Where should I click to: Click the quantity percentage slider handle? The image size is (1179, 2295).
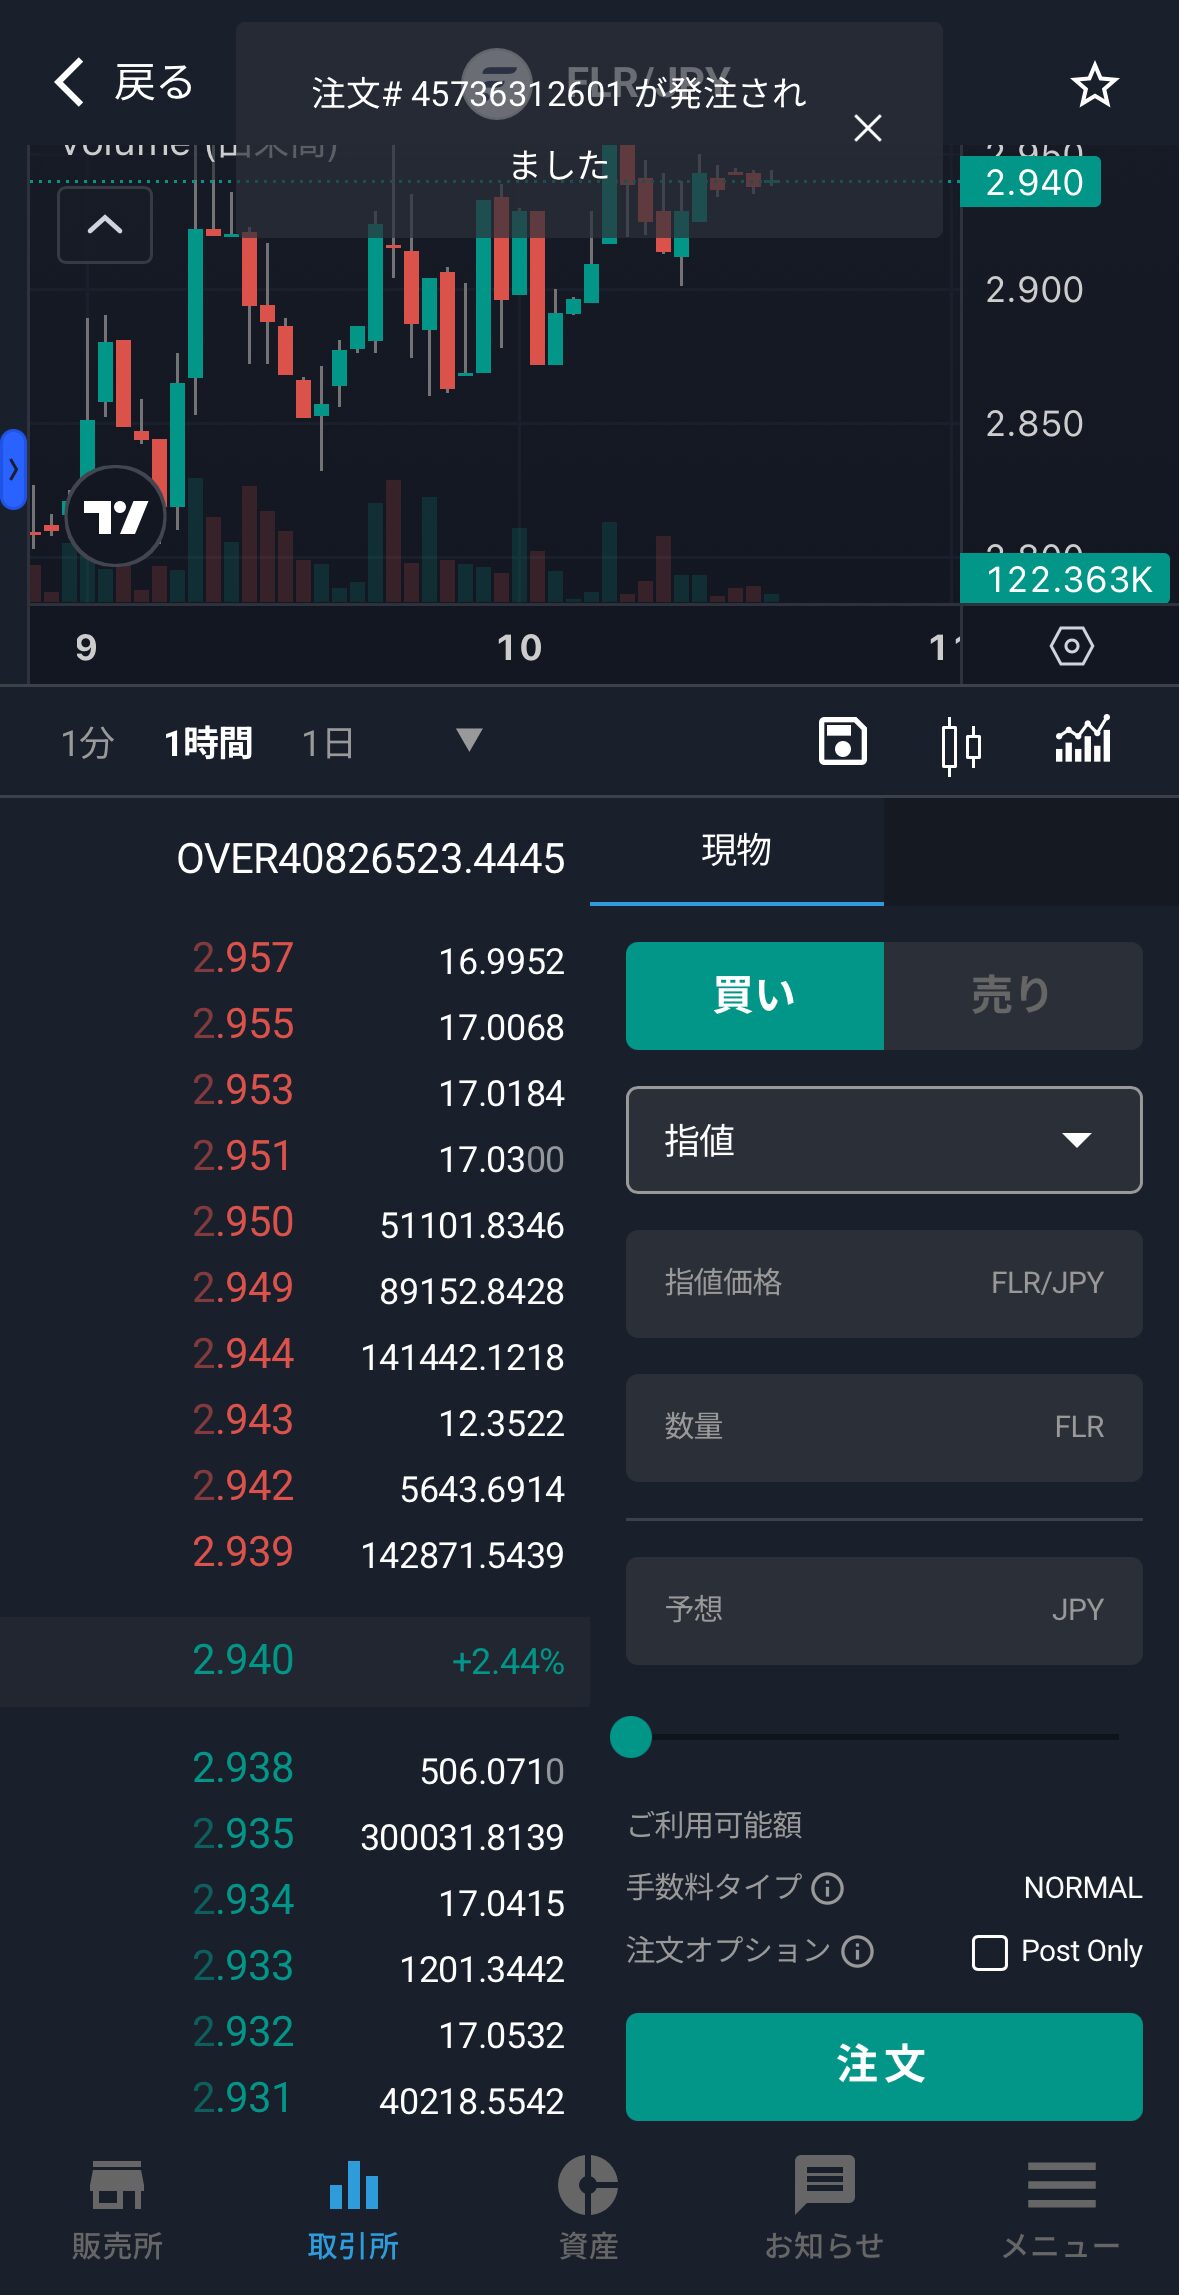pos(631,1737)
